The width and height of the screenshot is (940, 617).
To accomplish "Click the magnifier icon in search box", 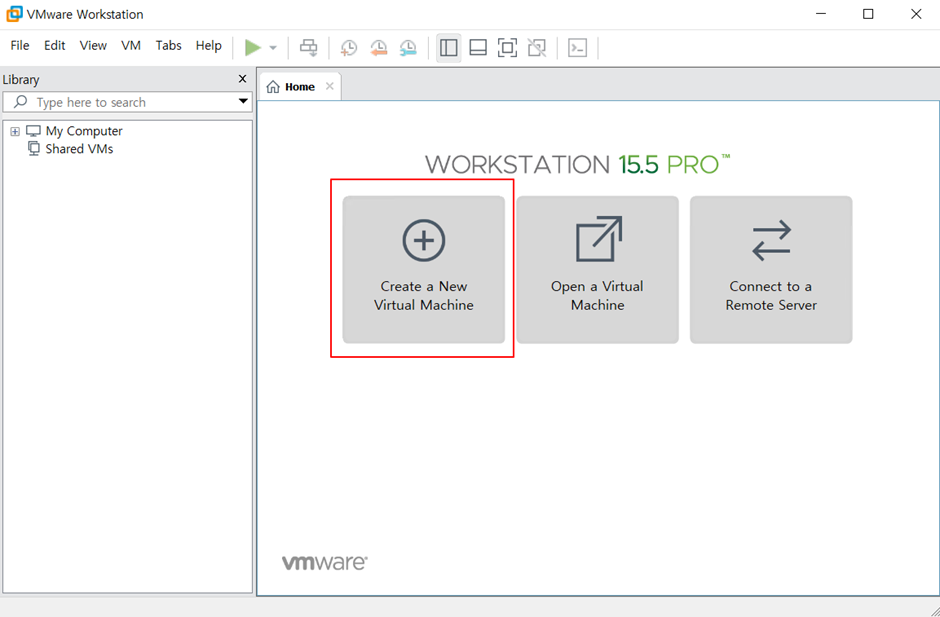I will tap(20, 102).
